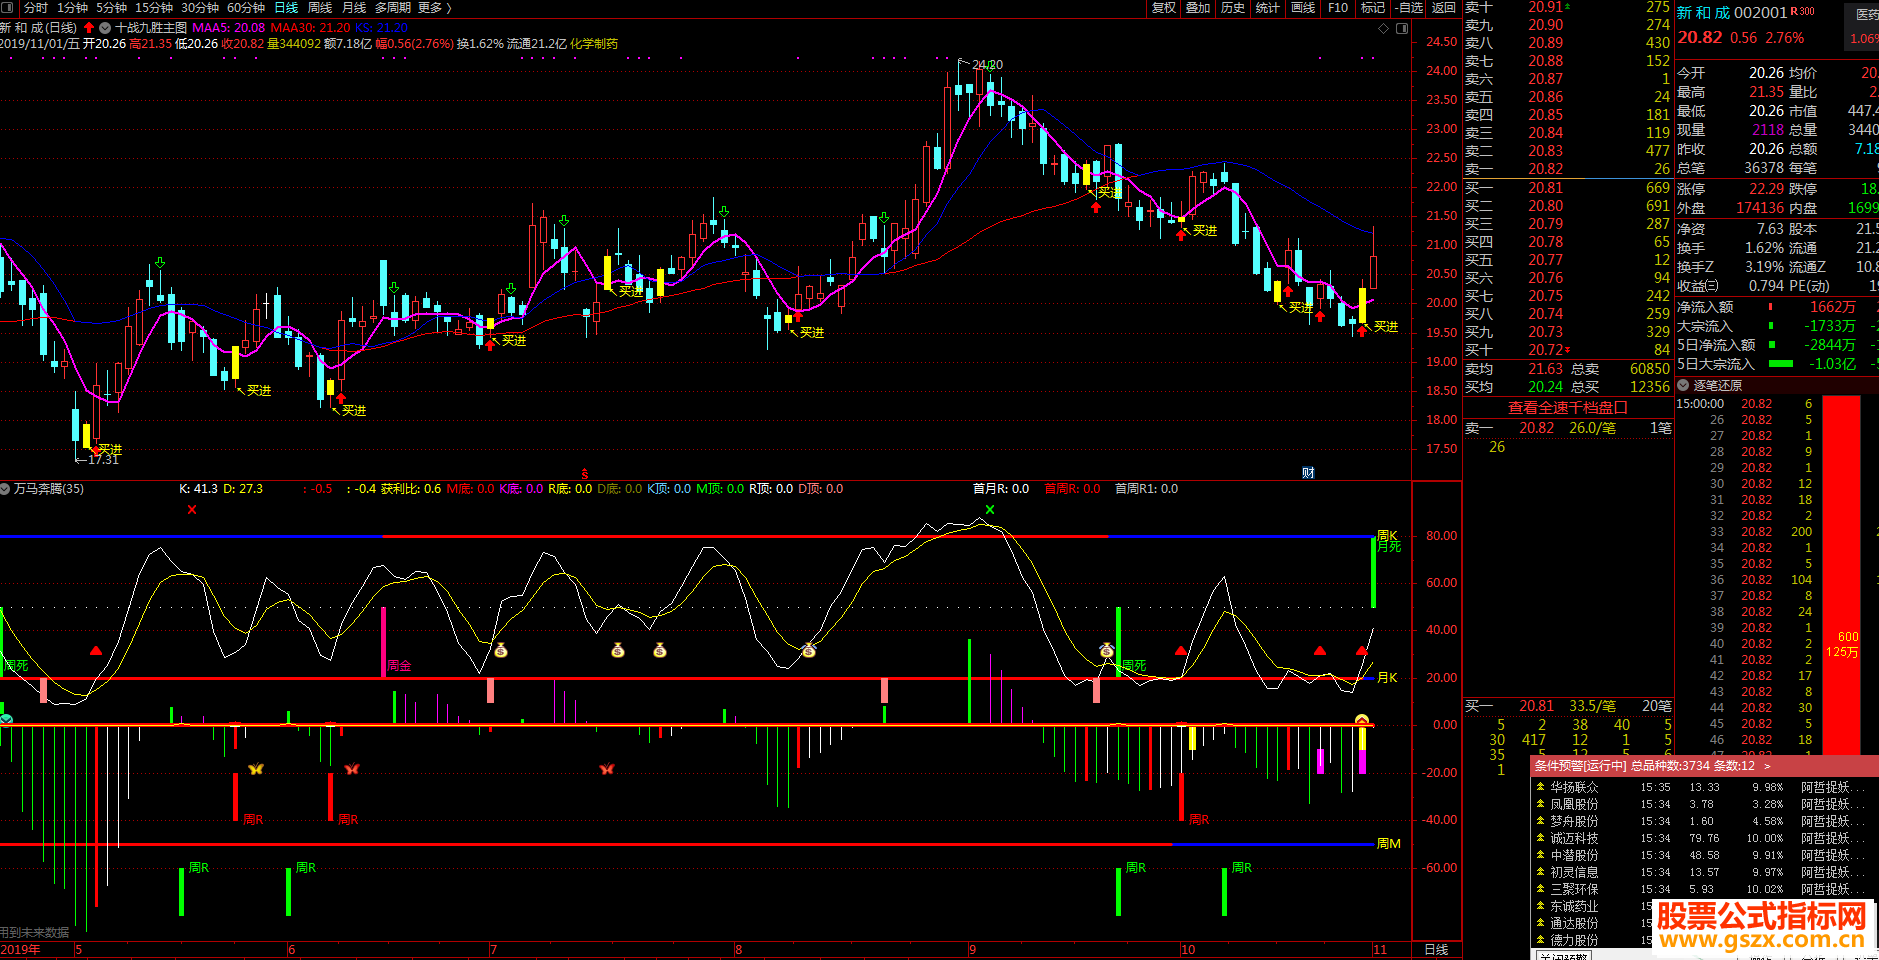Click 化学制药 industry label

594,44
